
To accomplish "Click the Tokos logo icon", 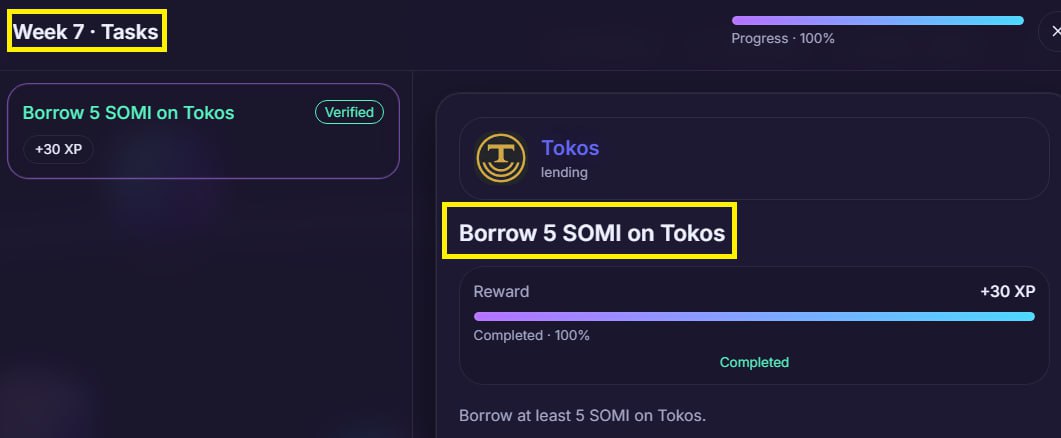I will pos(501,158).
